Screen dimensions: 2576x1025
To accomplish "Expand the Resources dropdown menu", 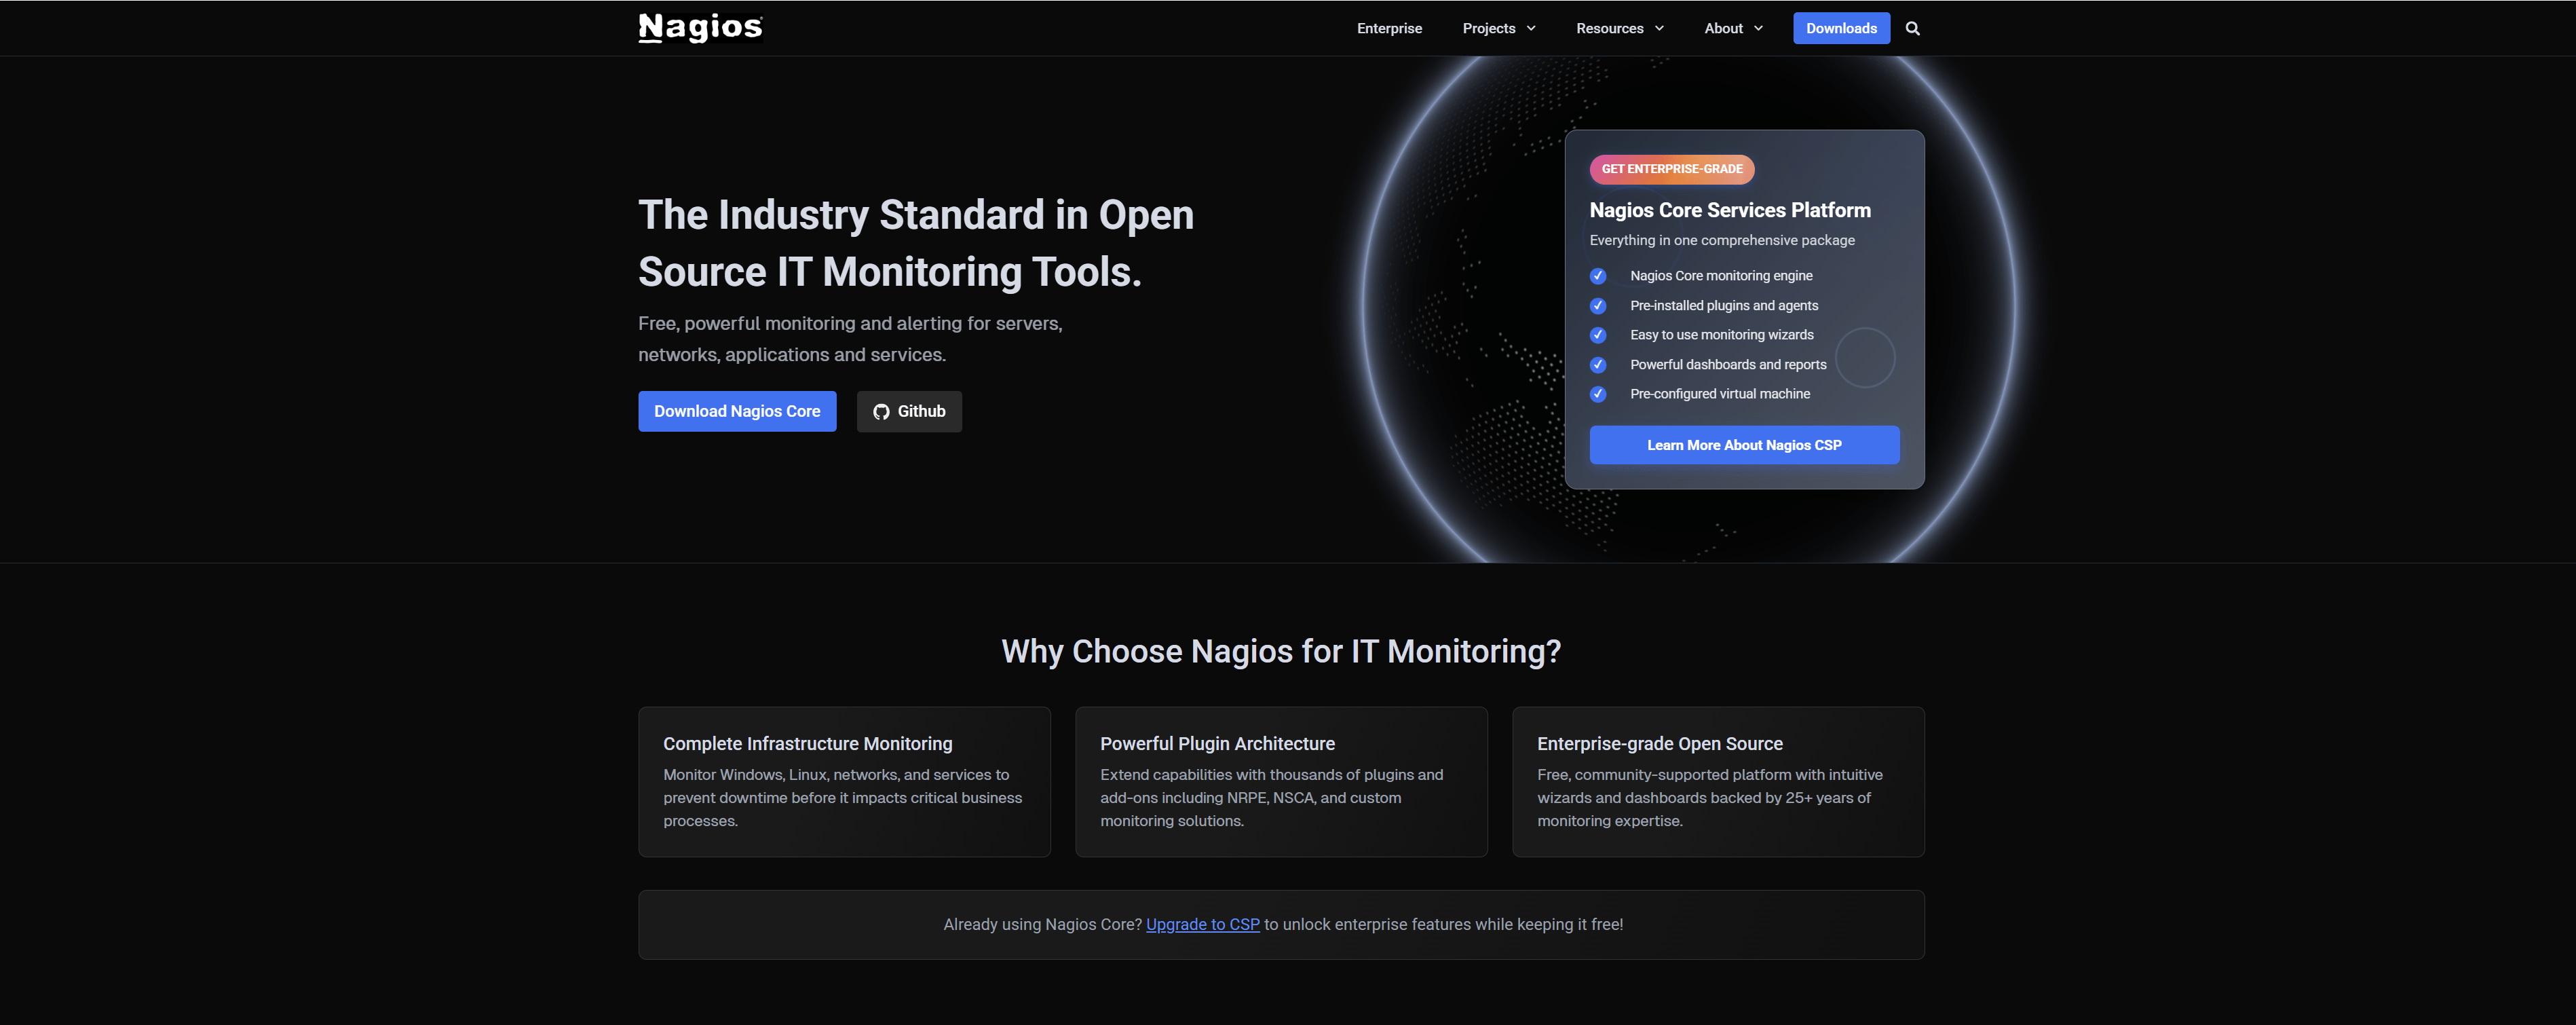I will click(1619, 28).
